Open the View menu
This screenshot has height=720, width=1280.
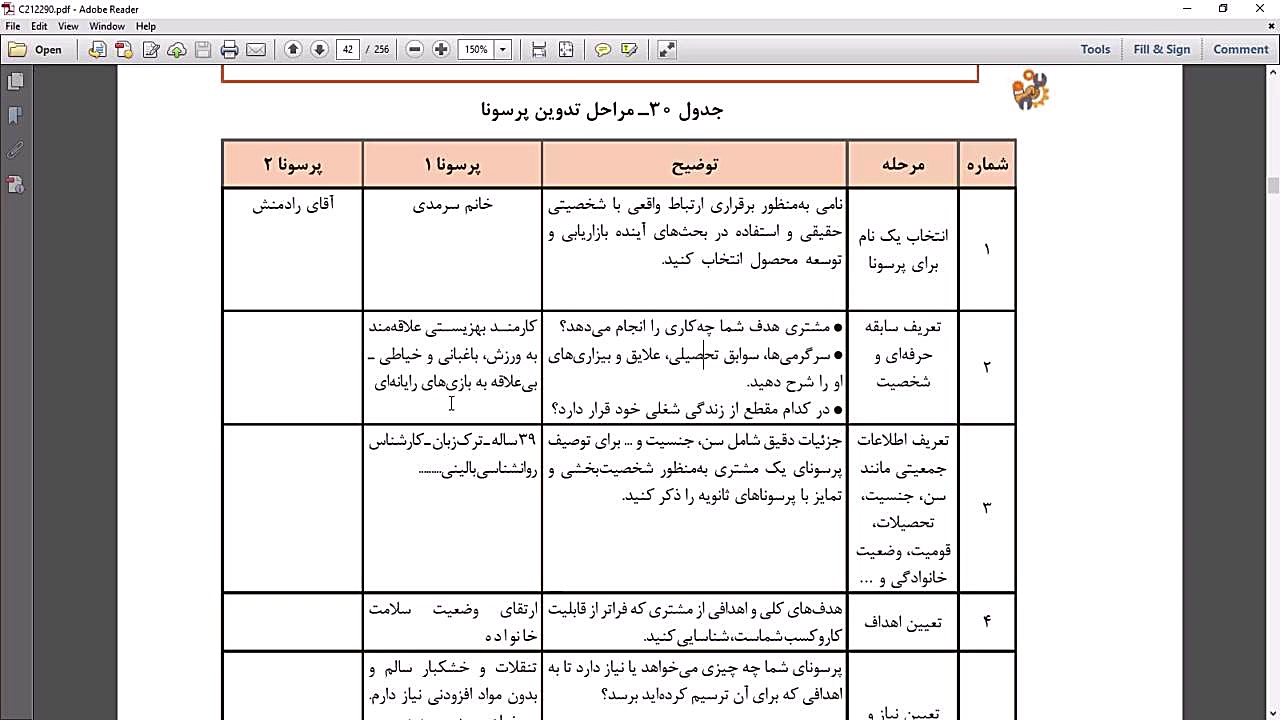(x=69, y=26)
